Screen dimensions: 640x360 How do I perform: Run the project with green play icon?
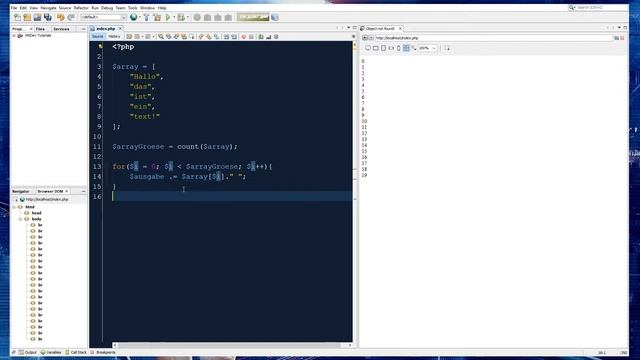click(168, 17)
